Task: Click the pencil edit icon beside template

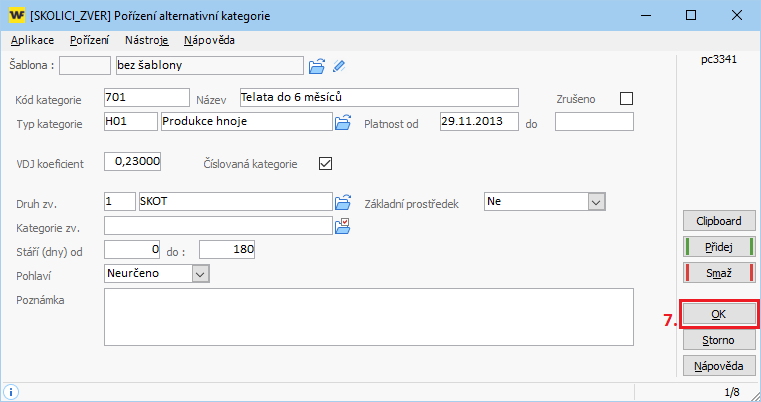Action: (x=339, y=66)
